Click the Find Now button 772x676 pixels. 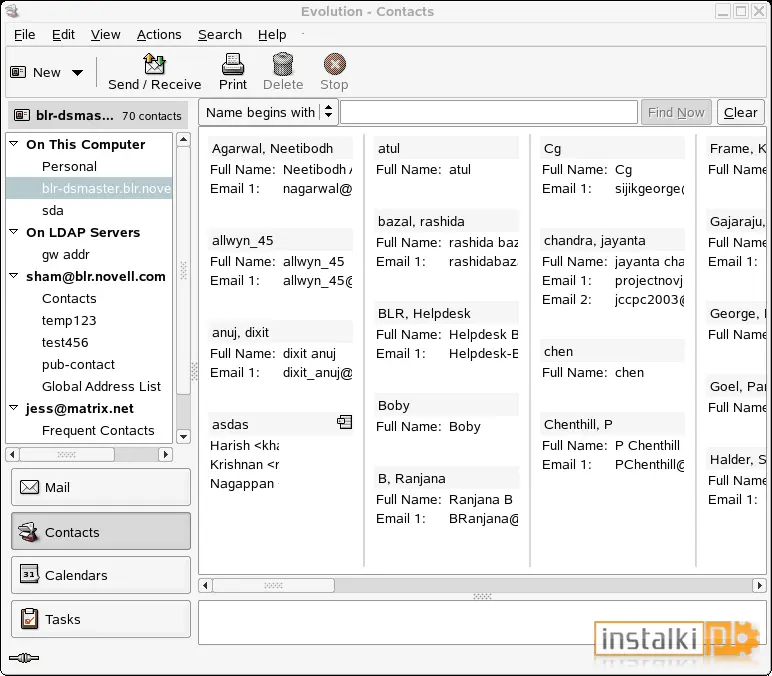coord(676,112)
